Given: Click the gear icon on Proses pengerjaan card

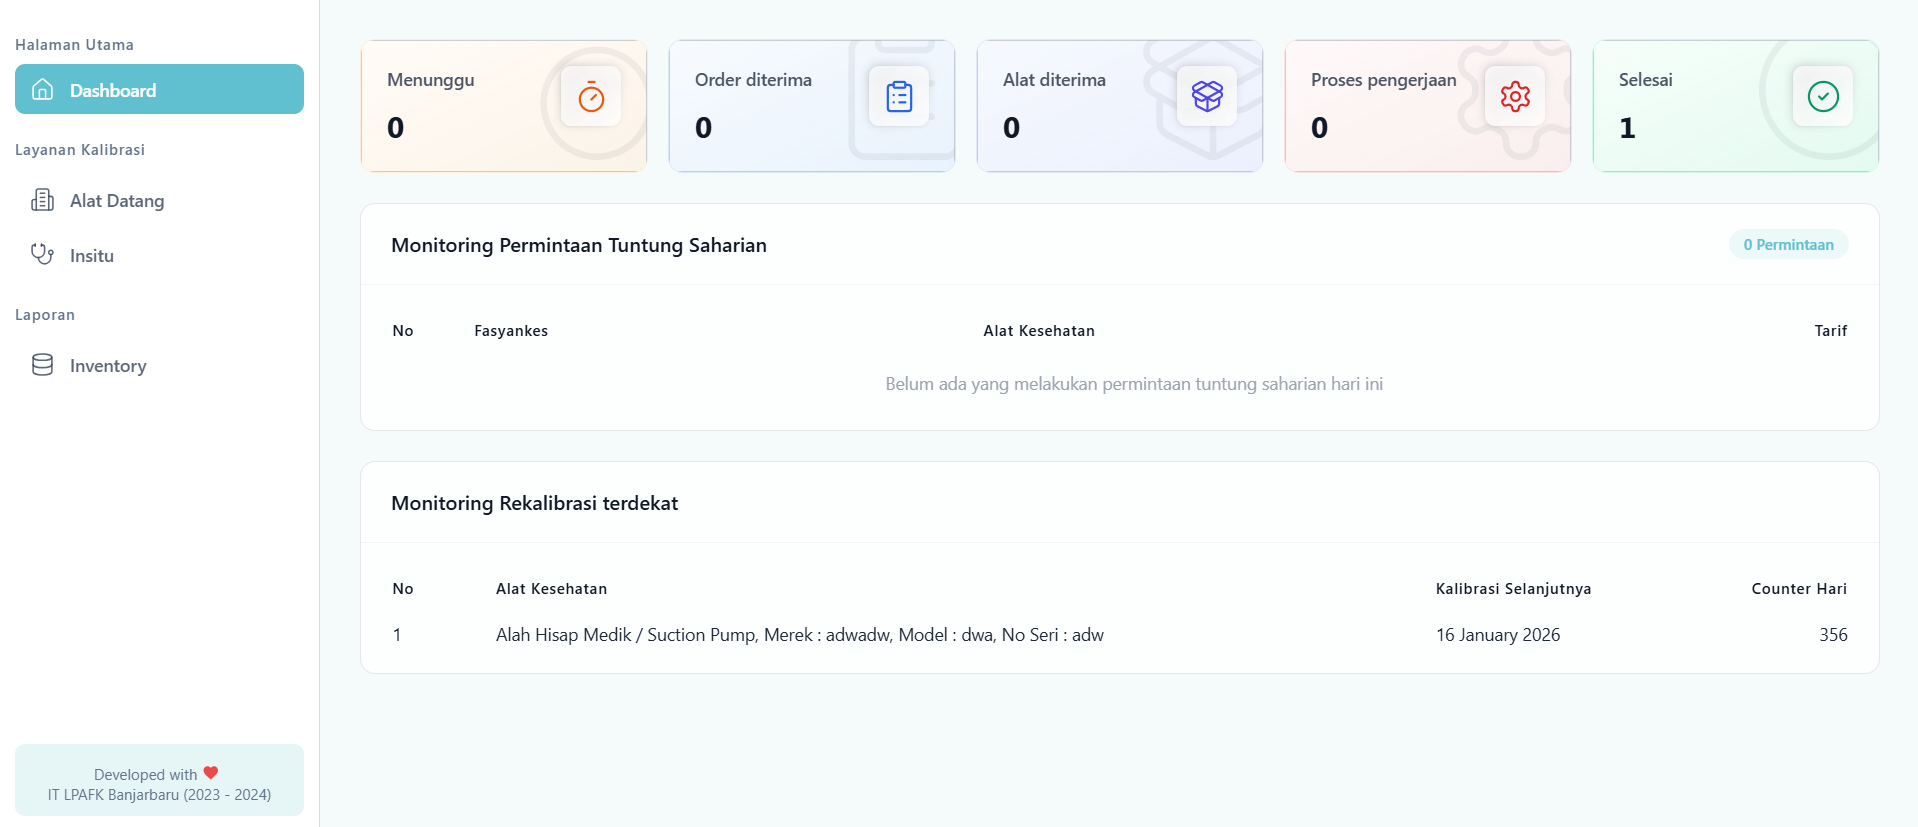Looking at the screenshot, I should click(1515, 96).
